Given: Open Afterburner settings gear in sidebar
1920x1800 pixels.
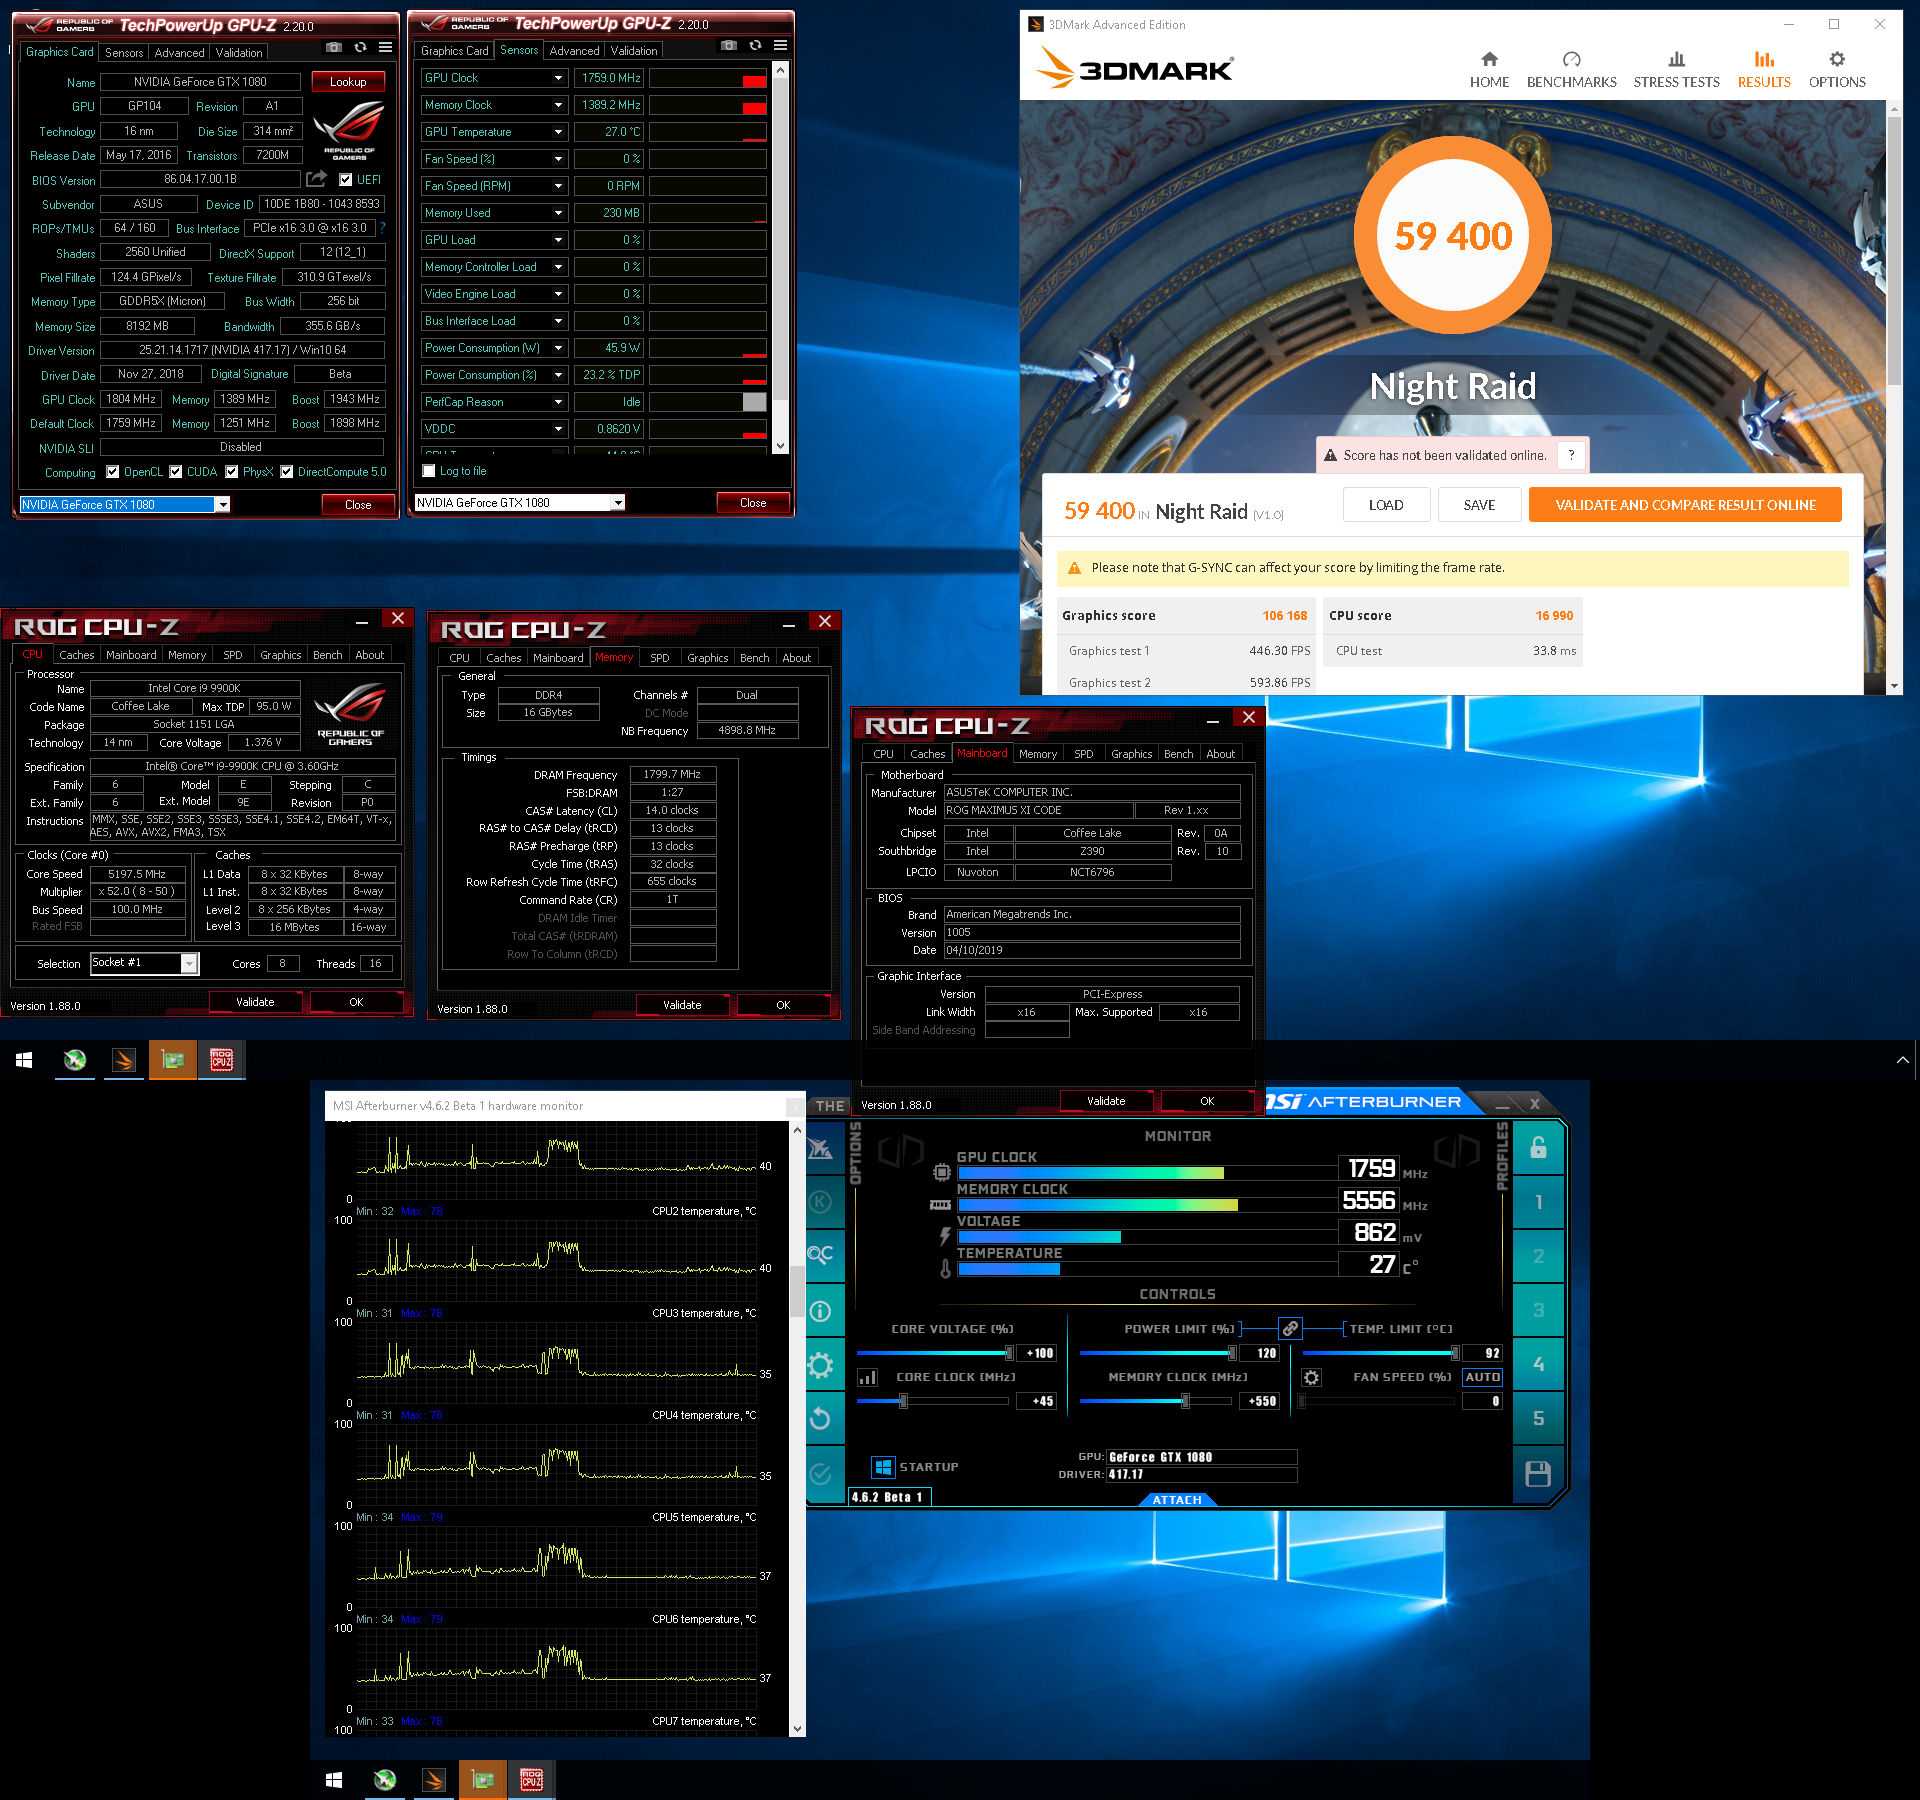Looking at the screenshot, I should coord(820,1365).
